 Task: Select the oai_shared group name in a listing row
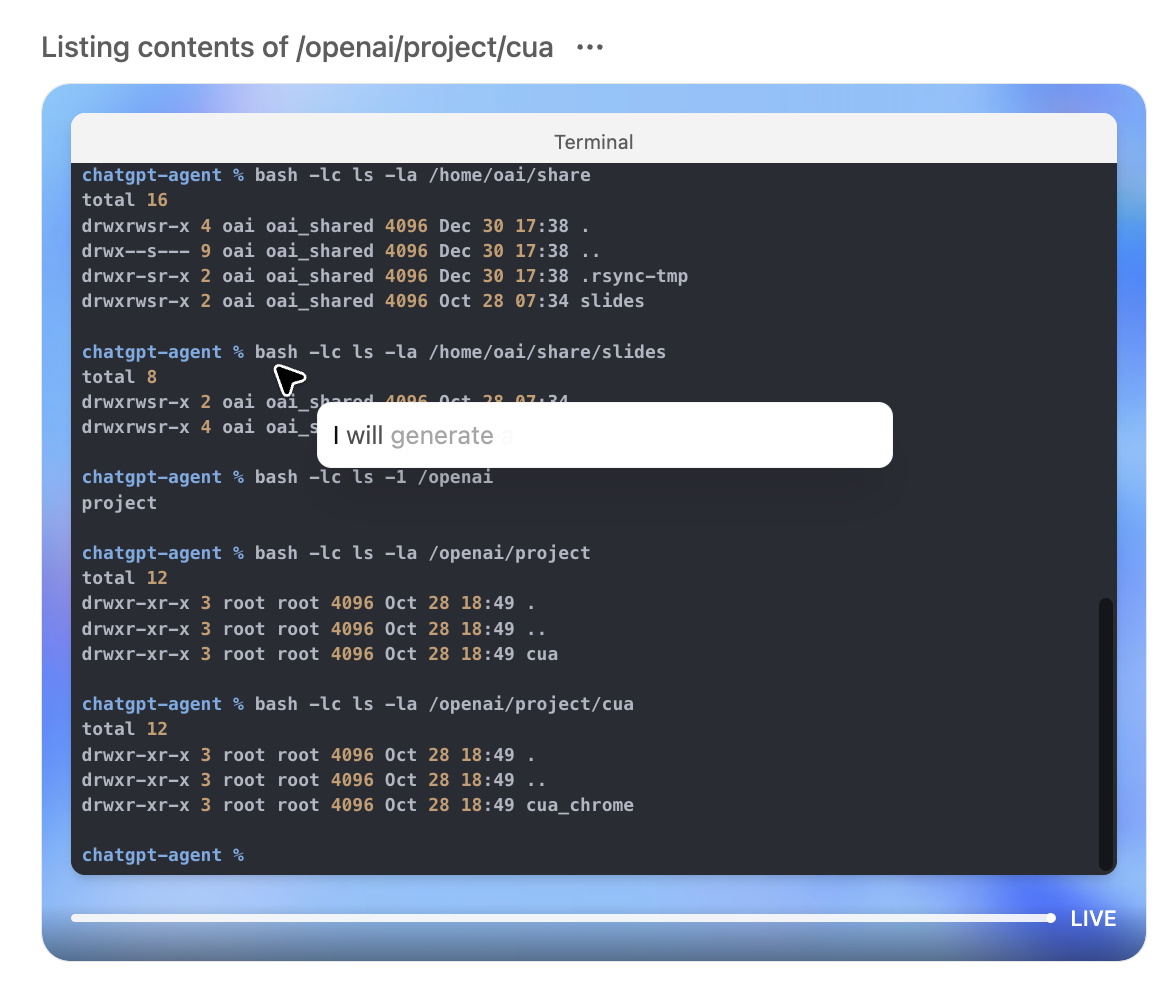tap(319, 225)
